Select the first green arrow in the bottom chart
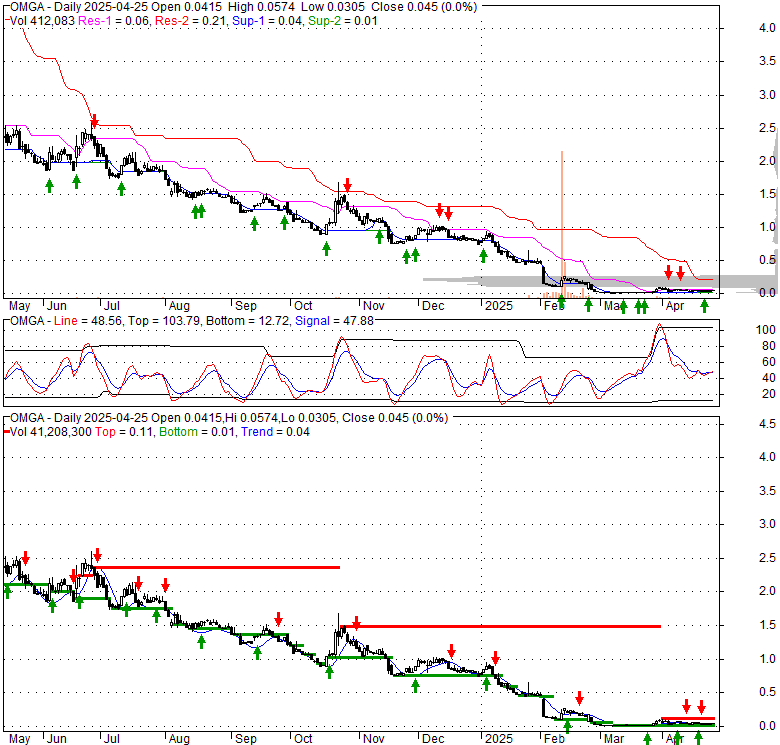 pos(8,591)
